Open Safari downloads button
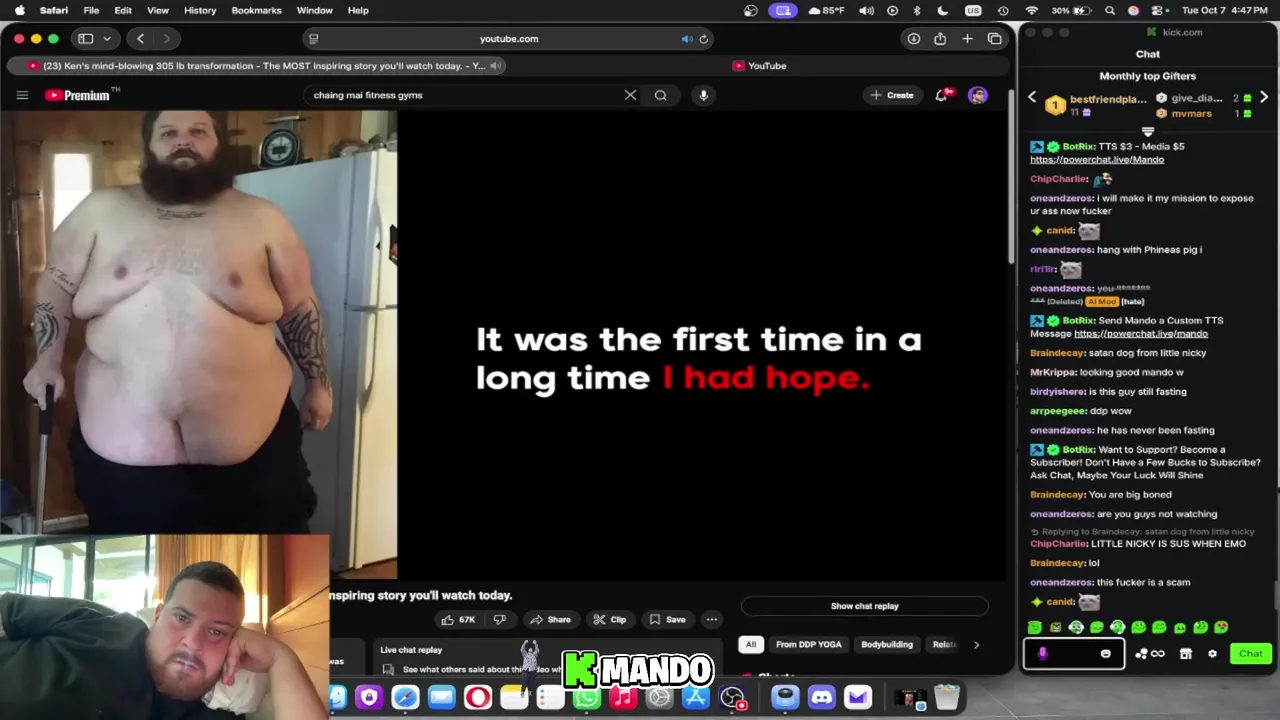Viewport: 1280px width, 720px height. tap(913, 38)
